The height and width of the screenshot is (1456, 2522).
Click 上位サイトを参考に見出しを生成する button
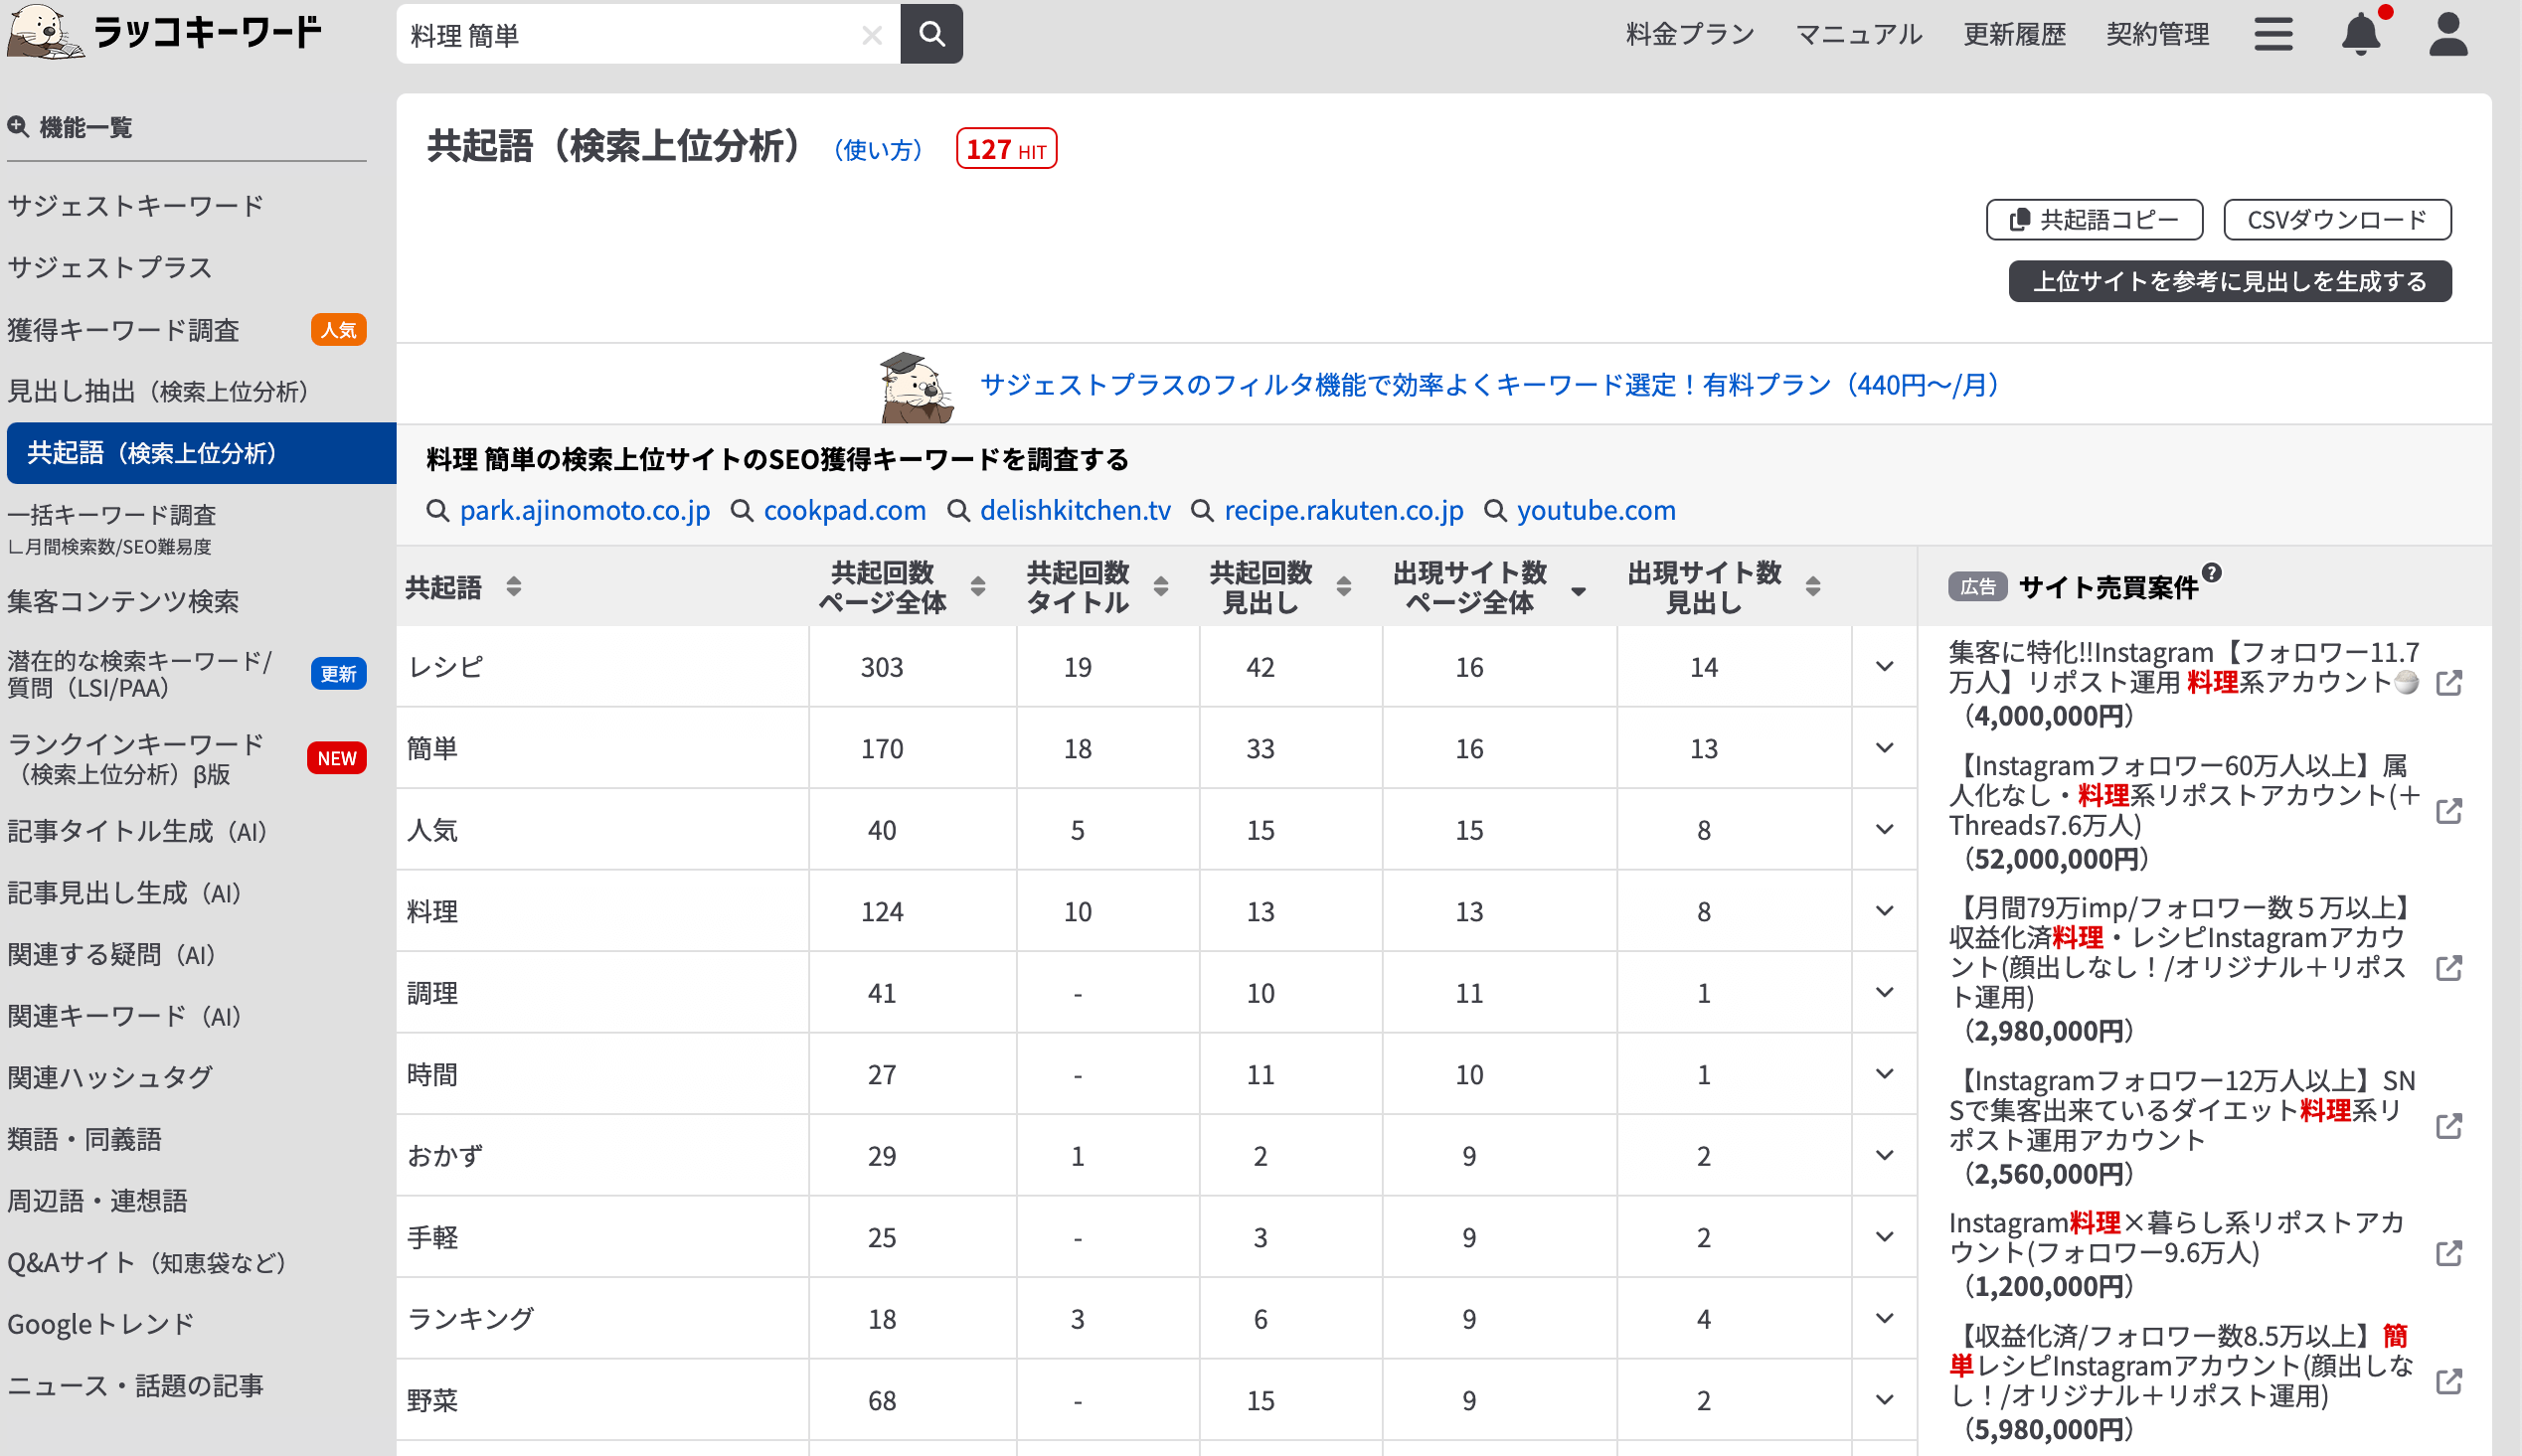pos(2230,281)
